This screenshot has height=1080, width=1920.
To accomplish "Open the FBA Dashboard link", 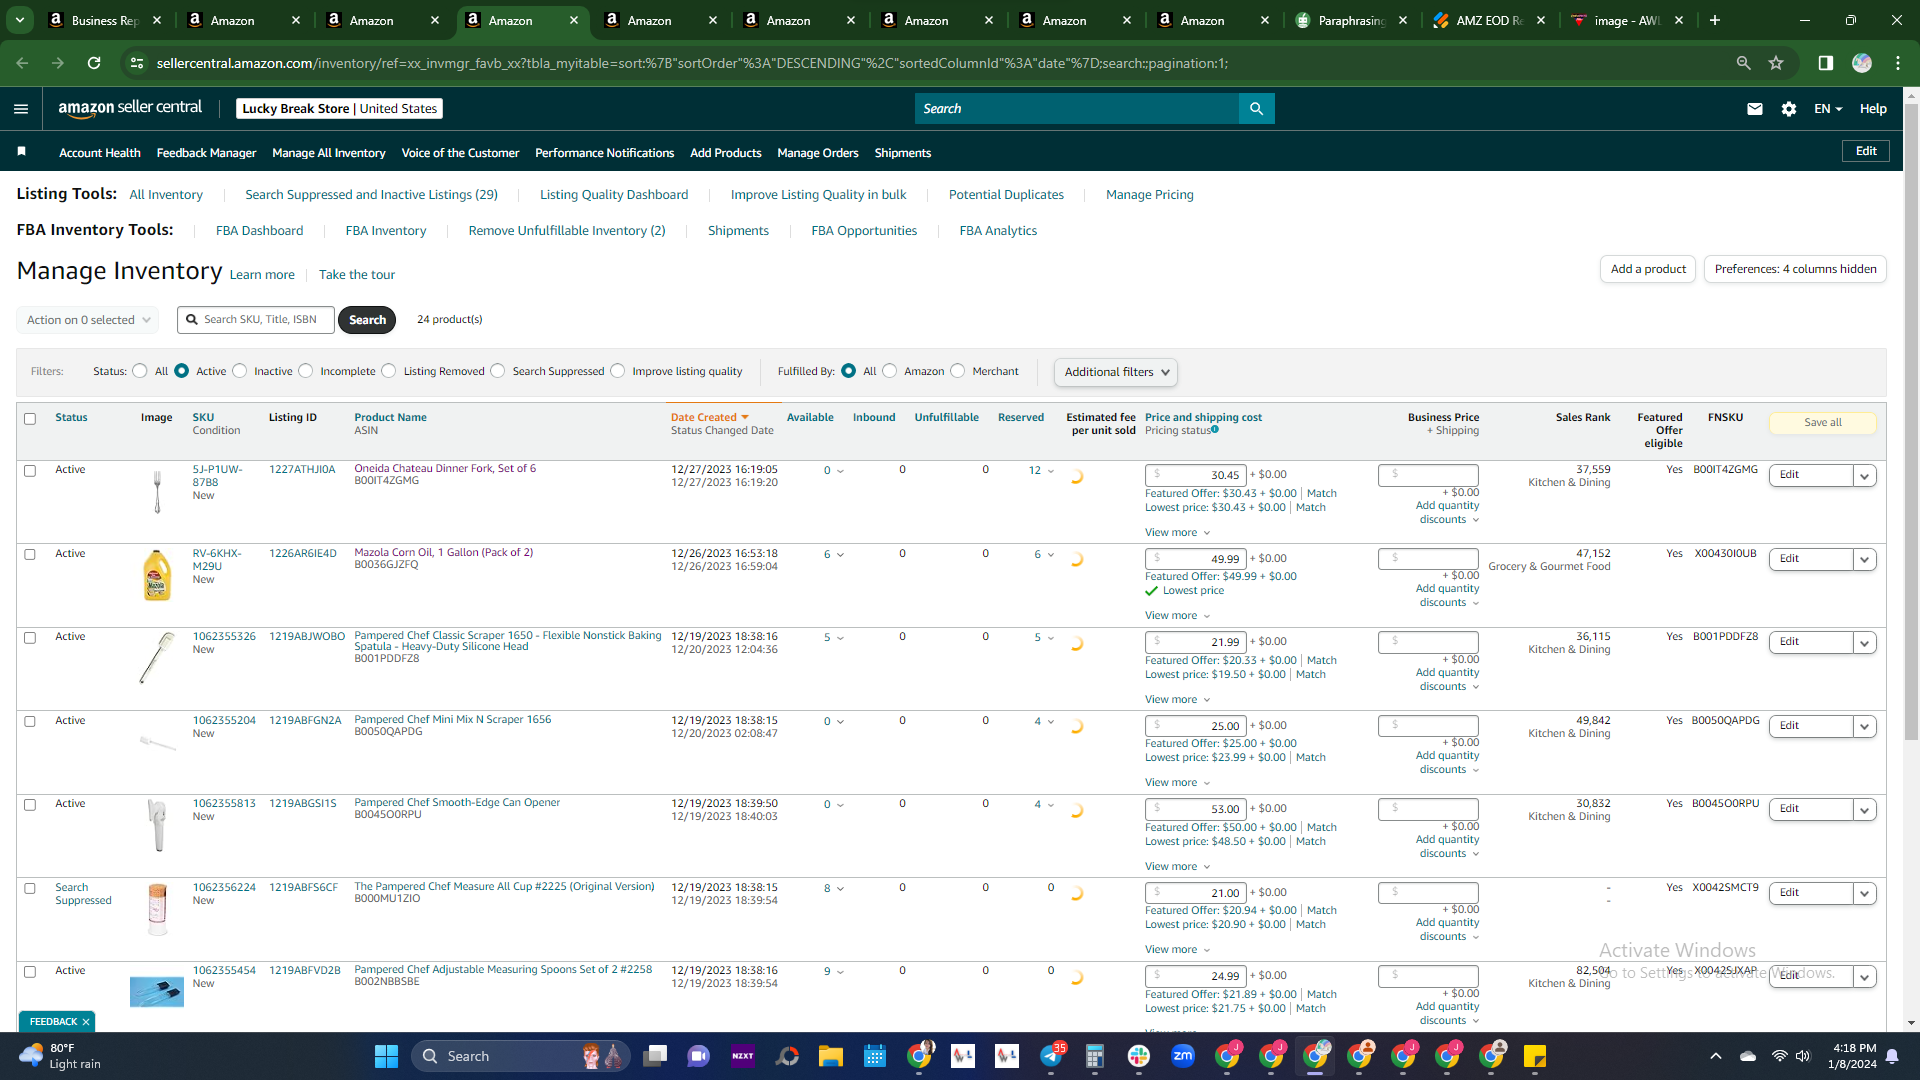I will point(259,231).
